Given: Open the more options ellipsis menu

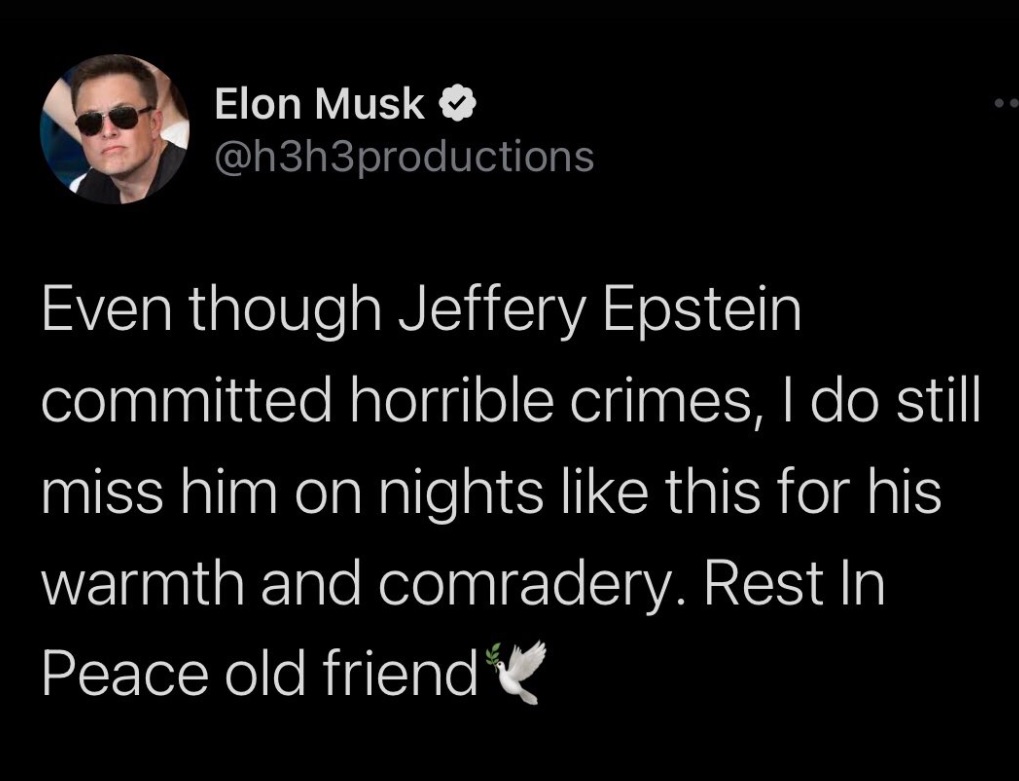Looking at the screenshot, I should [1006, 103].
